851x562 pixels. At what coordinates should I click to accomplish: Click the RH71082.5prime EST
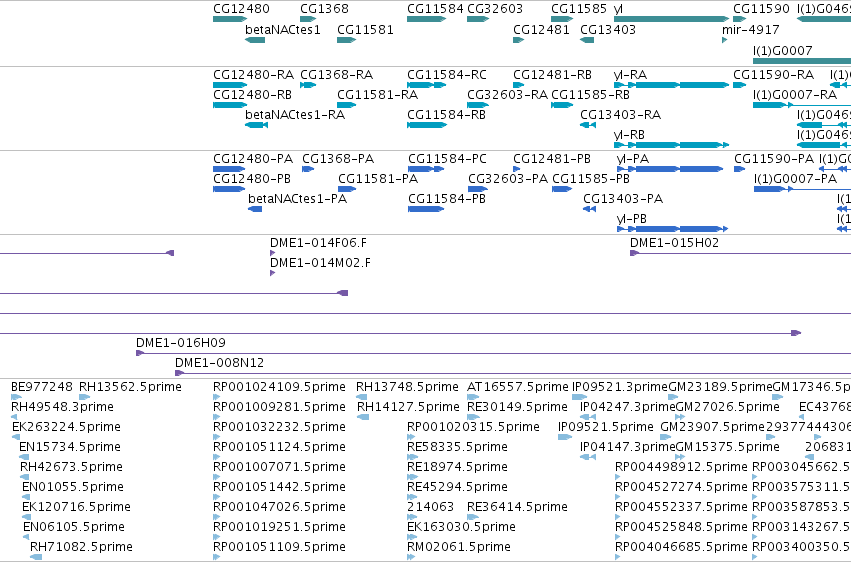click(36, 557)
